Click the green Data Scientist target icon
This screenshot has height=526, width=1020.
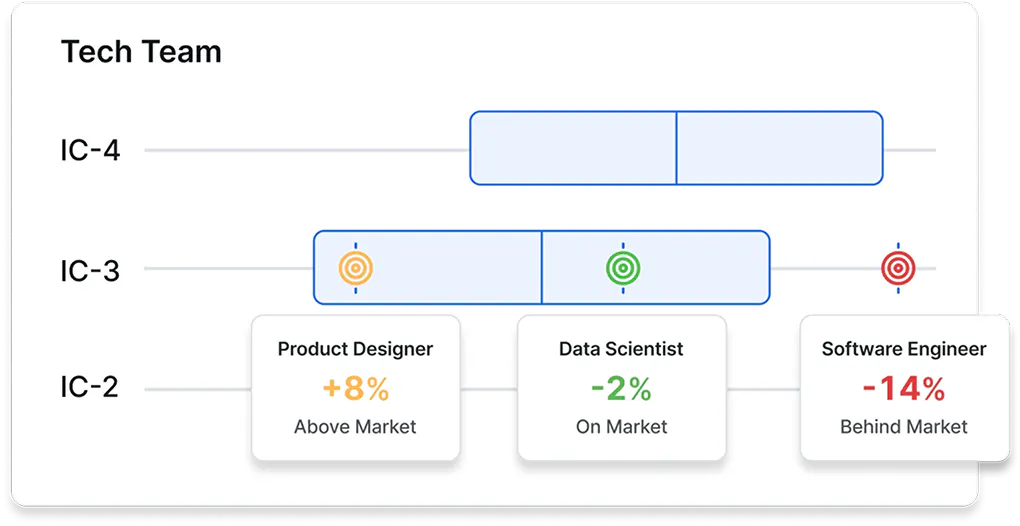pos(623,268)
